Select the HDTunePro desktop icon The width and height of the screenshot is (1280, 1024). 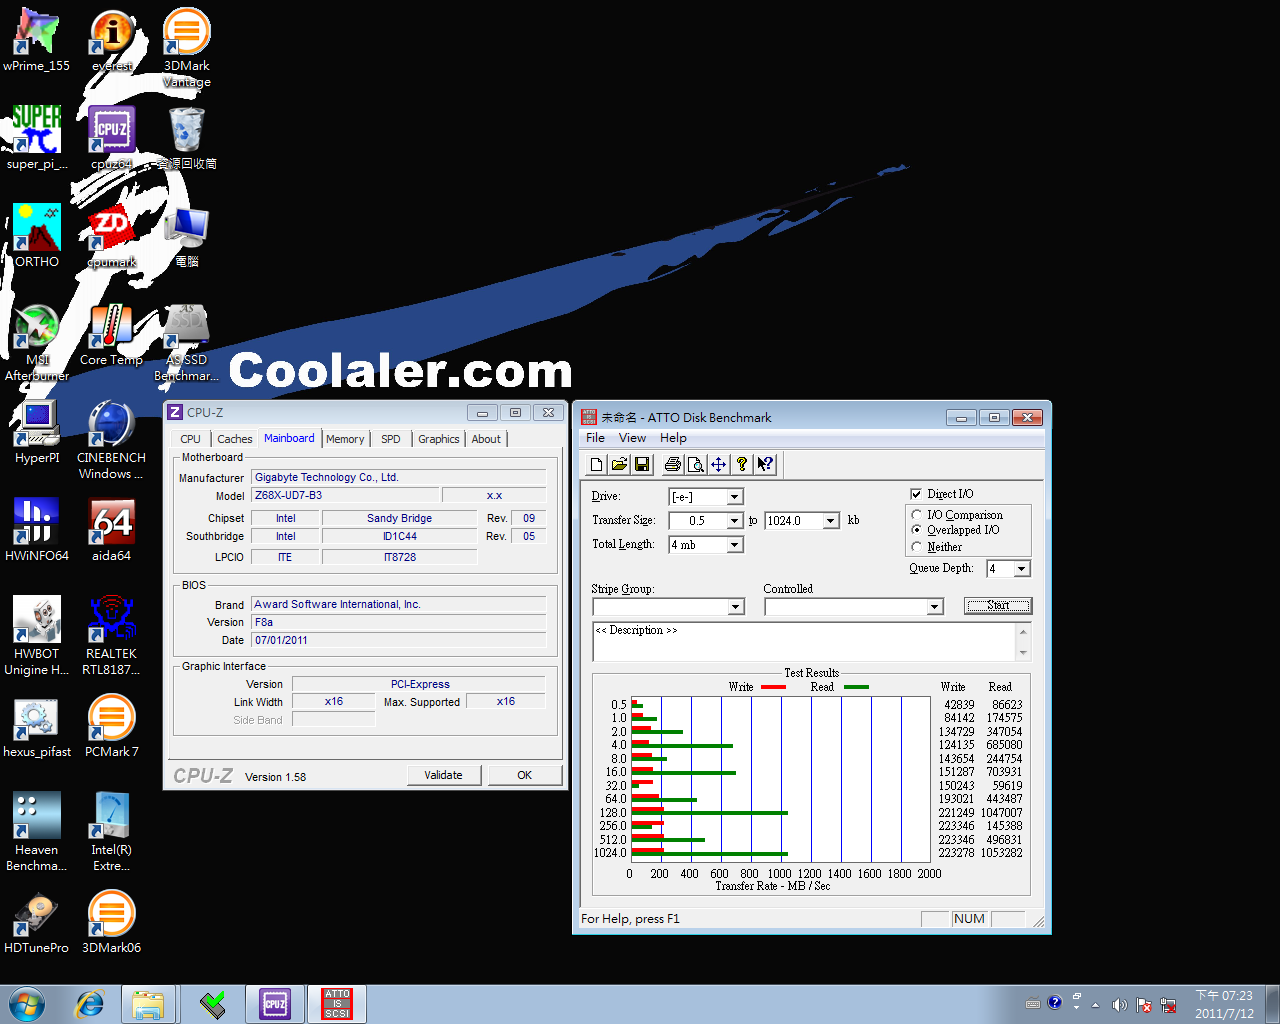(37, 922)
